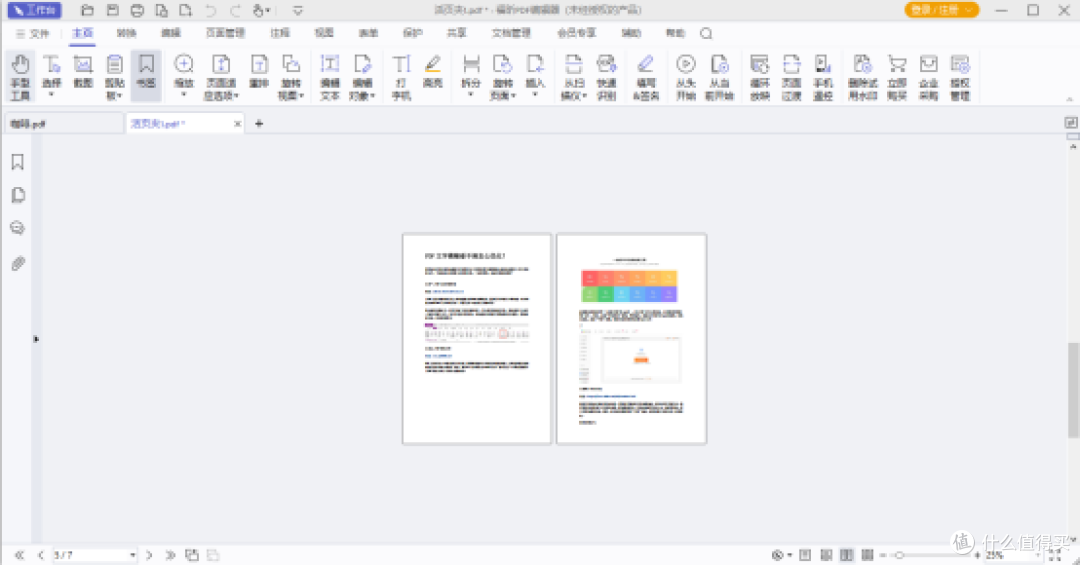
Task: Open the page fit options (页面适应选项)
Action: point(221,76)
